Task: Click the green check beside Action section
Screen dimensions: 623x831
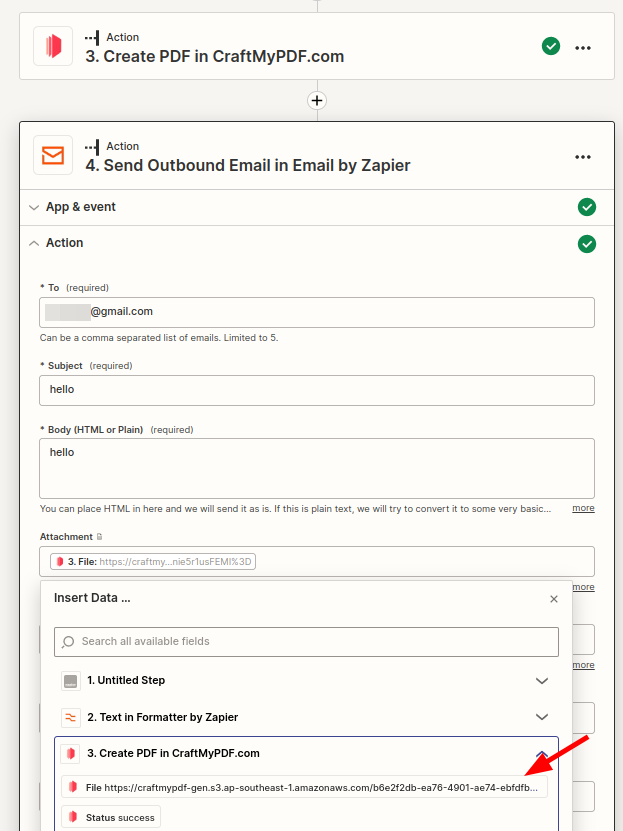Action: (x=587, y=243)
